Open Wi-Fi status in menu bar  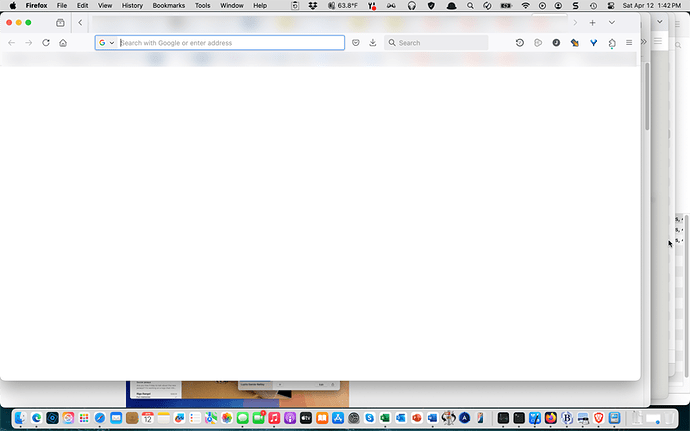(525, 6)
